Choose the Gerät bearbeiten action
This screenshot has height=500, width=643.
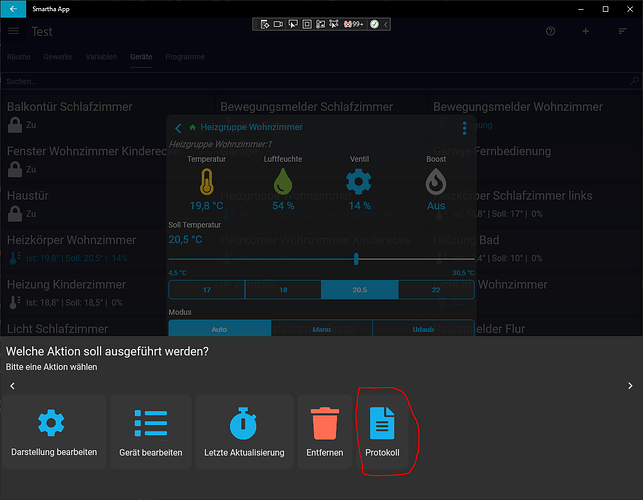(x=150, y=432)
